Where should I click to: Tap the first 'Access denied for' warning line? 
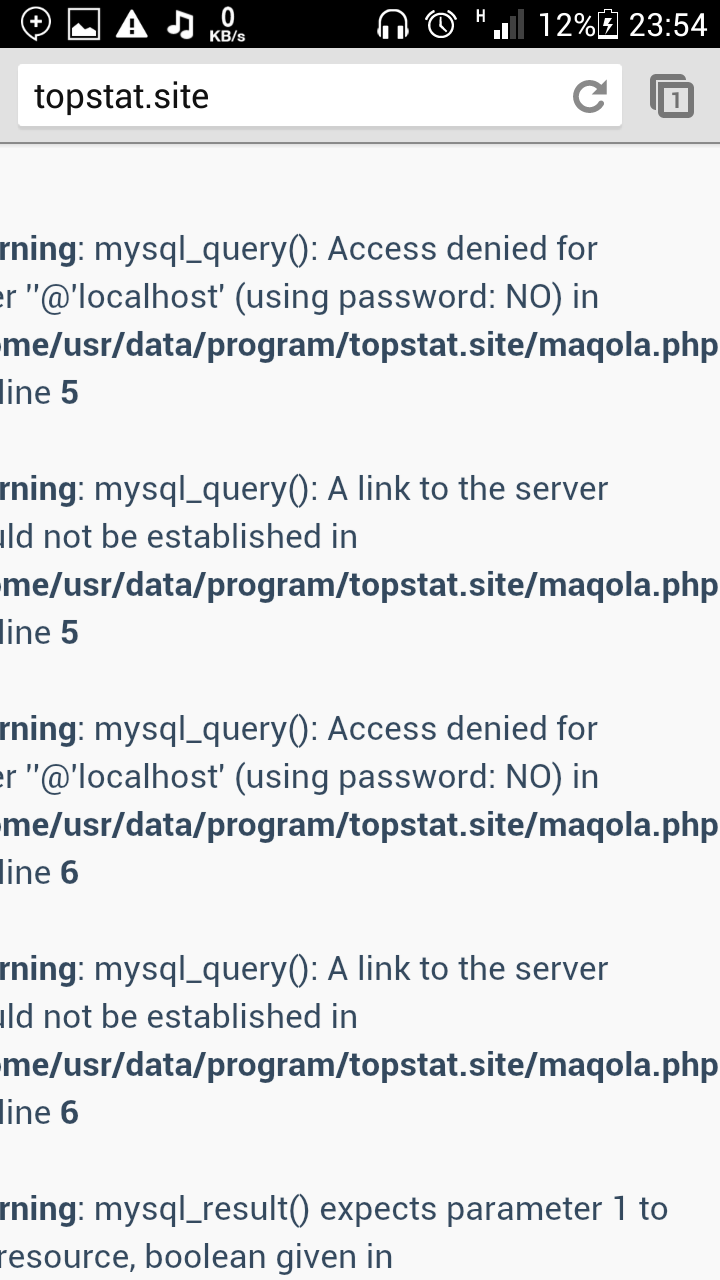point(345,249)
